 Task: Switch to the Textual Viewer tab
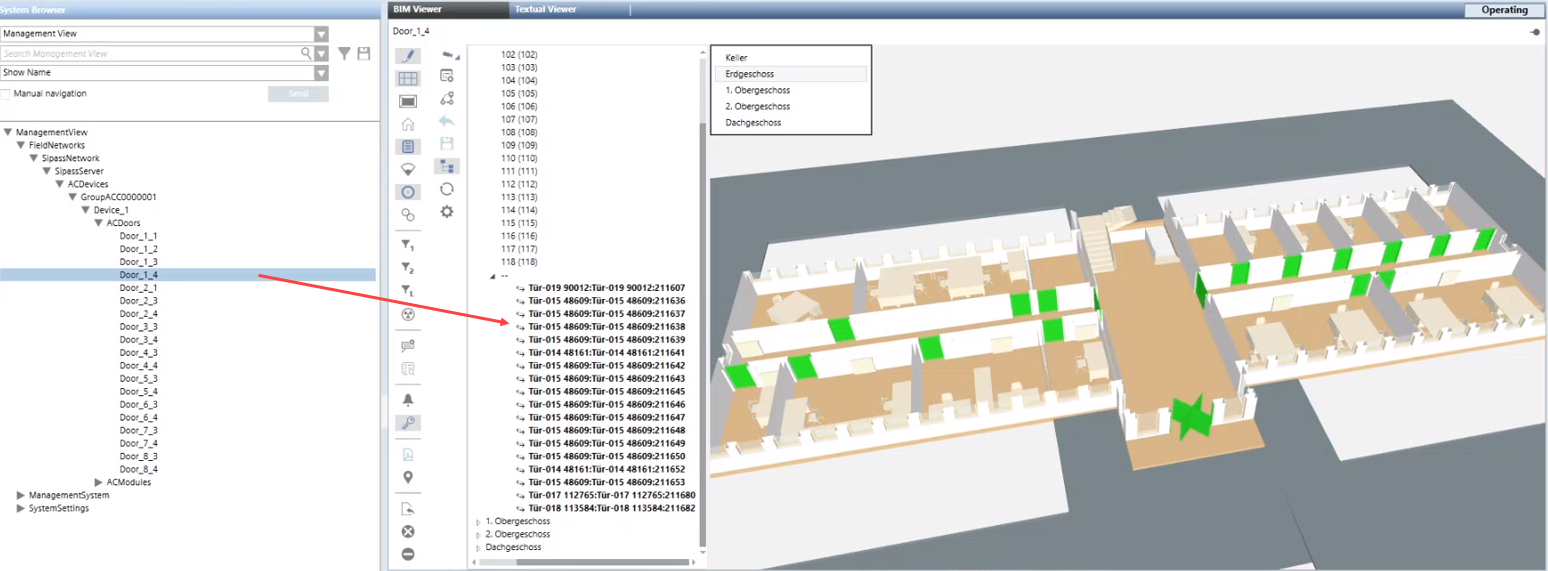pyautogui.click(x=545, y=10)
